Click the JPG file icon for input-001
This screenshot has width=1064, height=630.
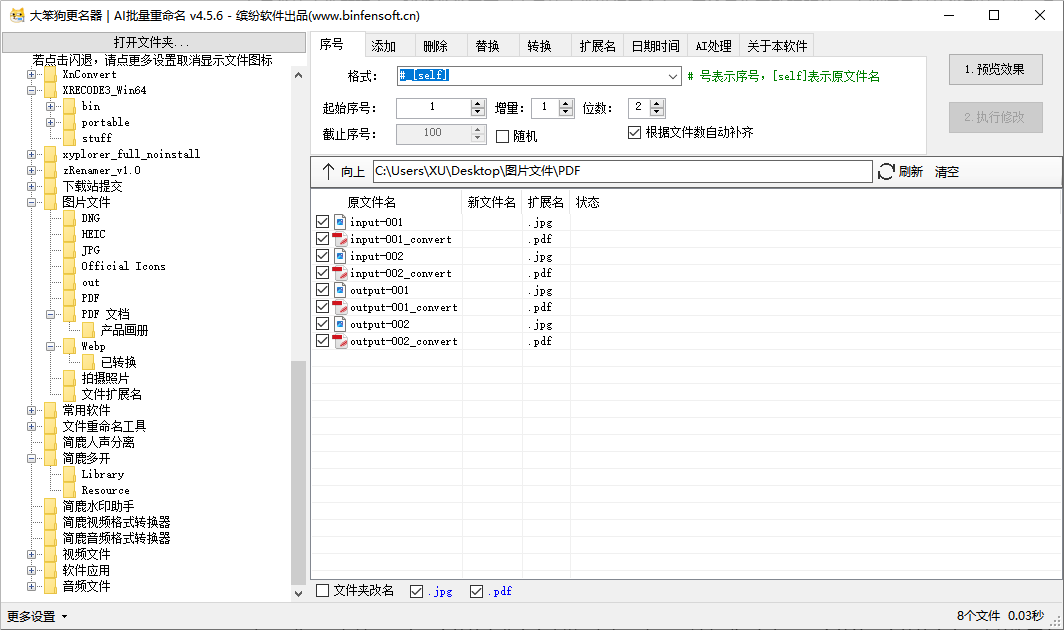click(340, 222)
